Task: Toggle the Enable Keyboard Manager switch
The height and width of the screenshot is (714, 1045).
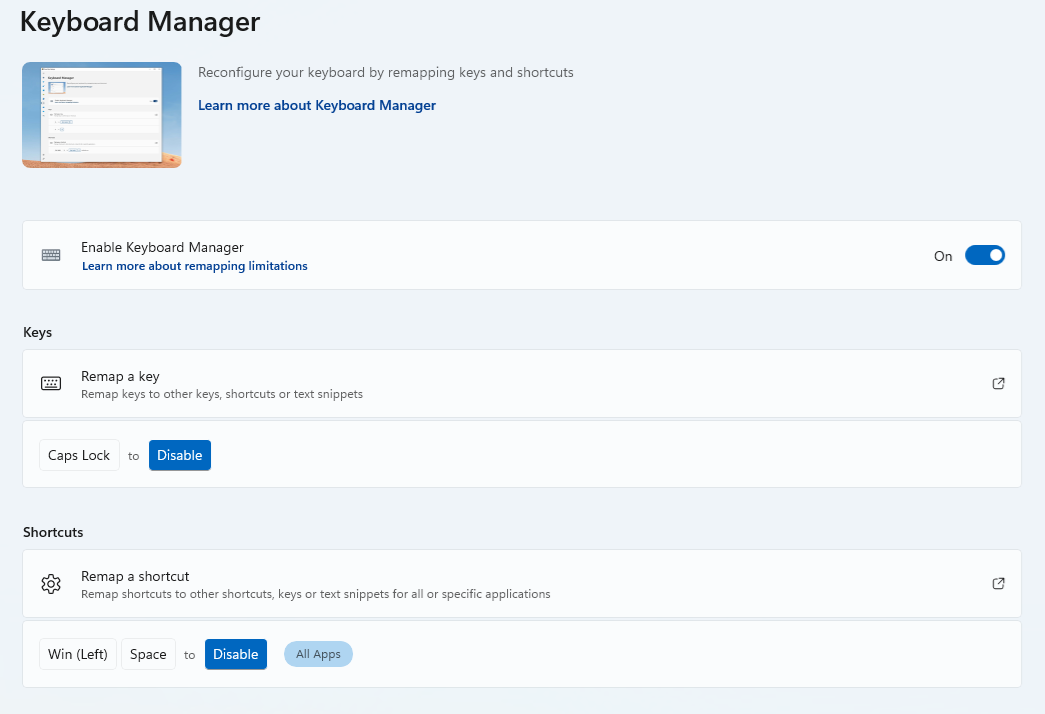Action: (x=984, y=255)
